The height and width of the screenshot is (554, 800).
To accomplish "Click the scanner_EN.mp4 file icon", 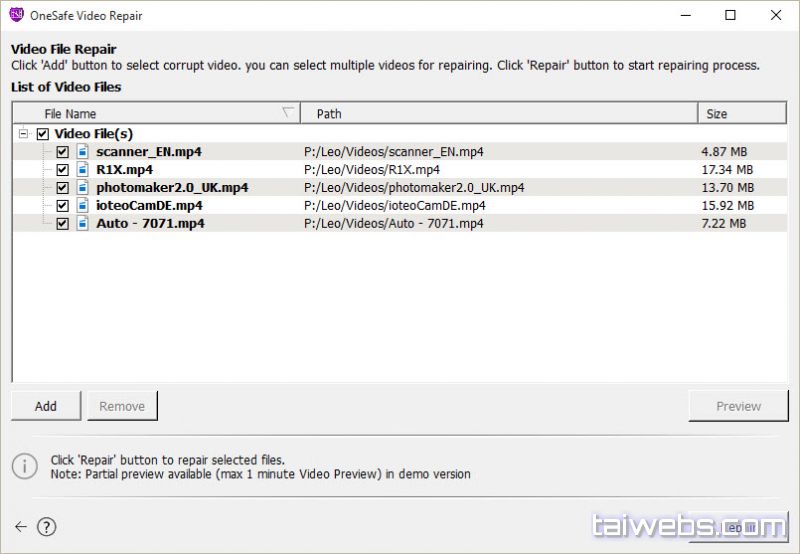I will [83, 152].
